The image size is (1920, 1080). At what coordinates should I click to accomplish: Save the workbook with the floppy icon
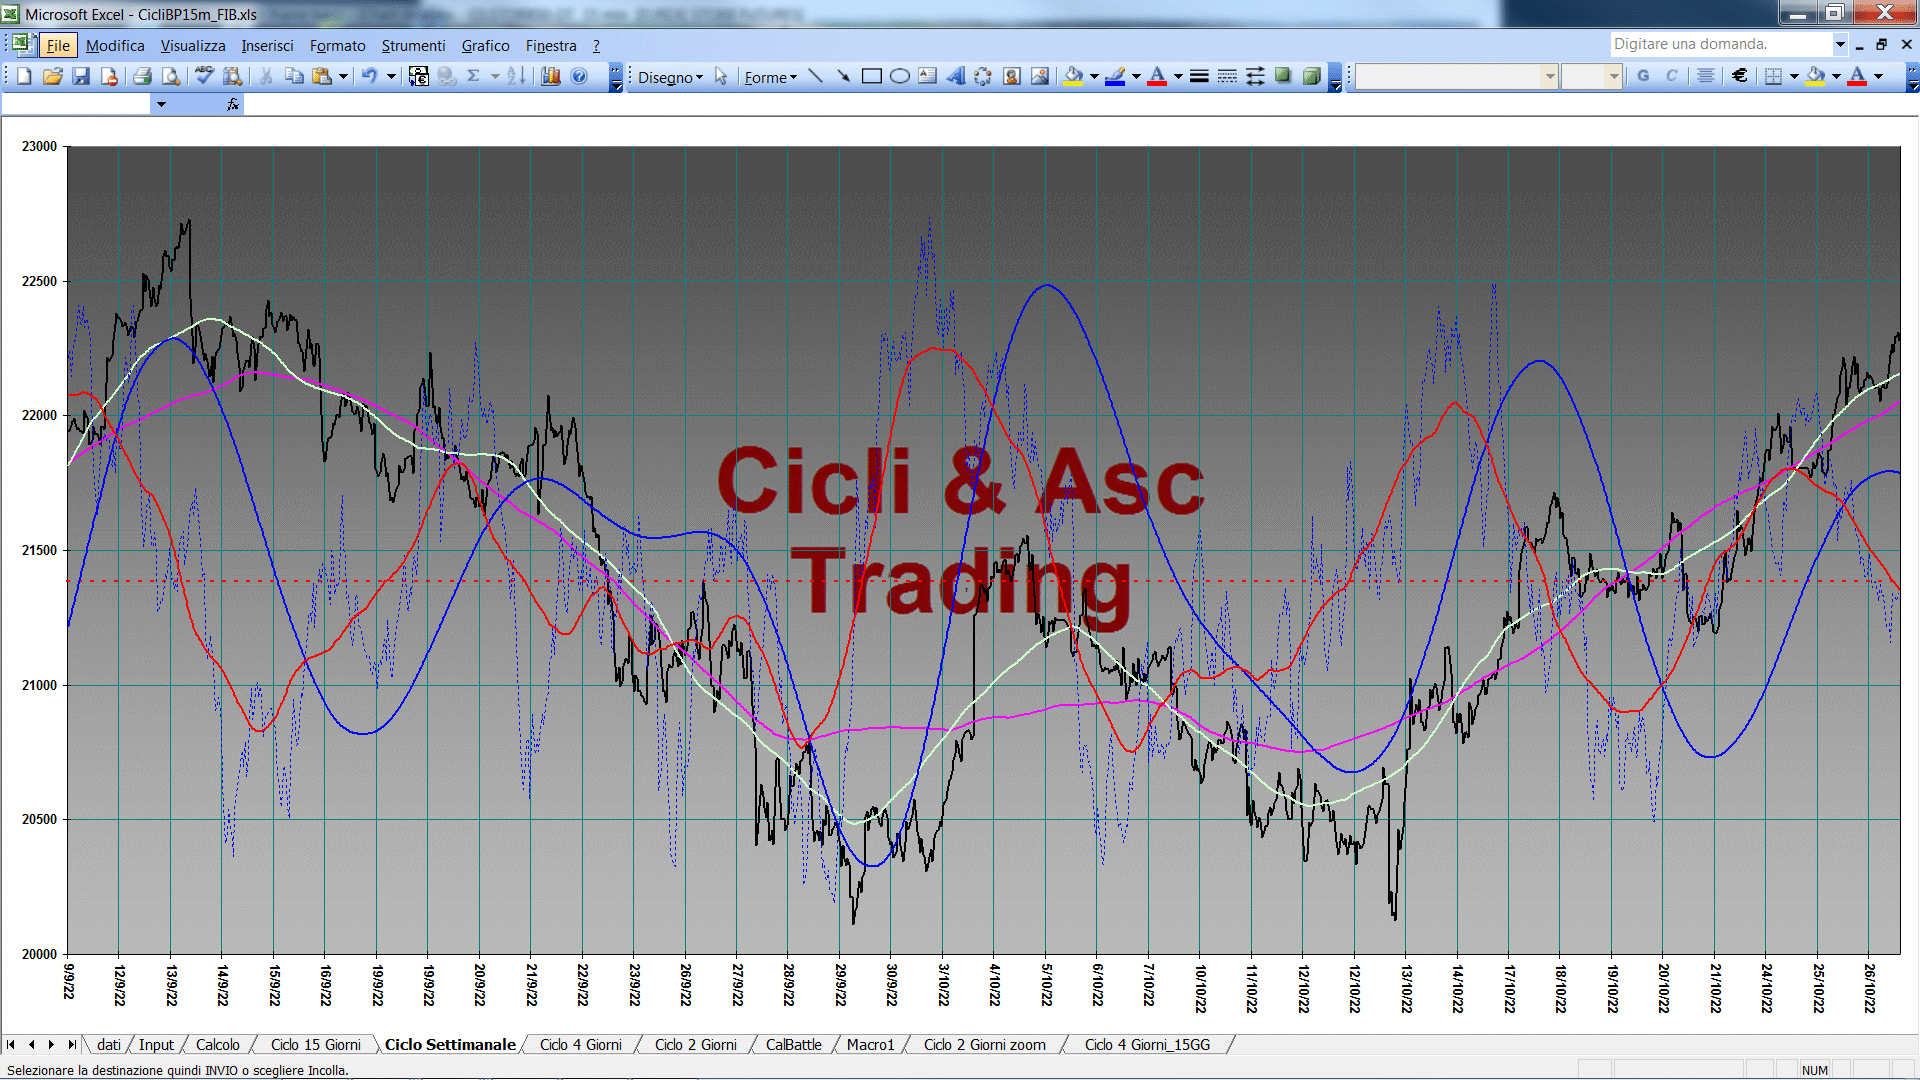point(81,76)
